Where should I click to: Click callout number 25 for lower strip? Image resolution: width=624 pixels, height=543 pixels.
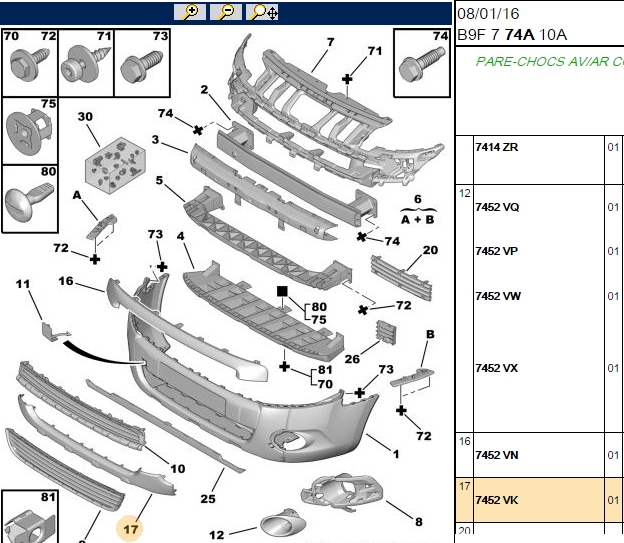click(208, 498)
